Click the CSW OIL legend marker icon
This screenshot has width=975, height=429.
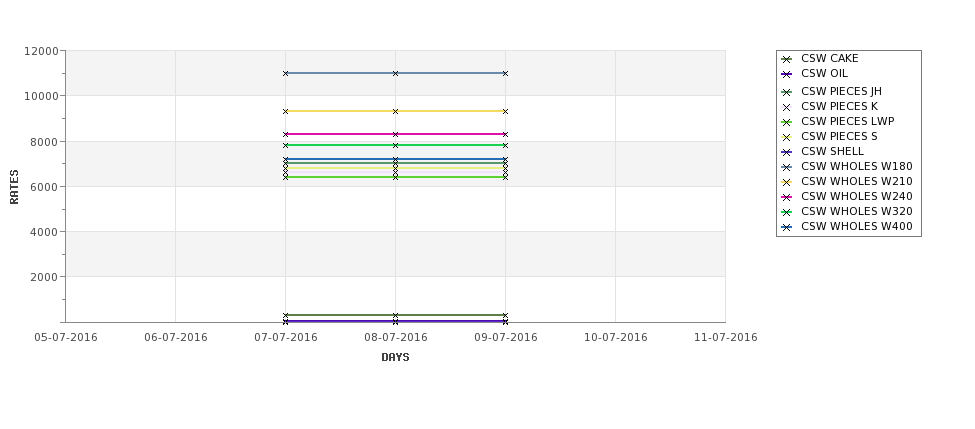(x=787, y=74)
